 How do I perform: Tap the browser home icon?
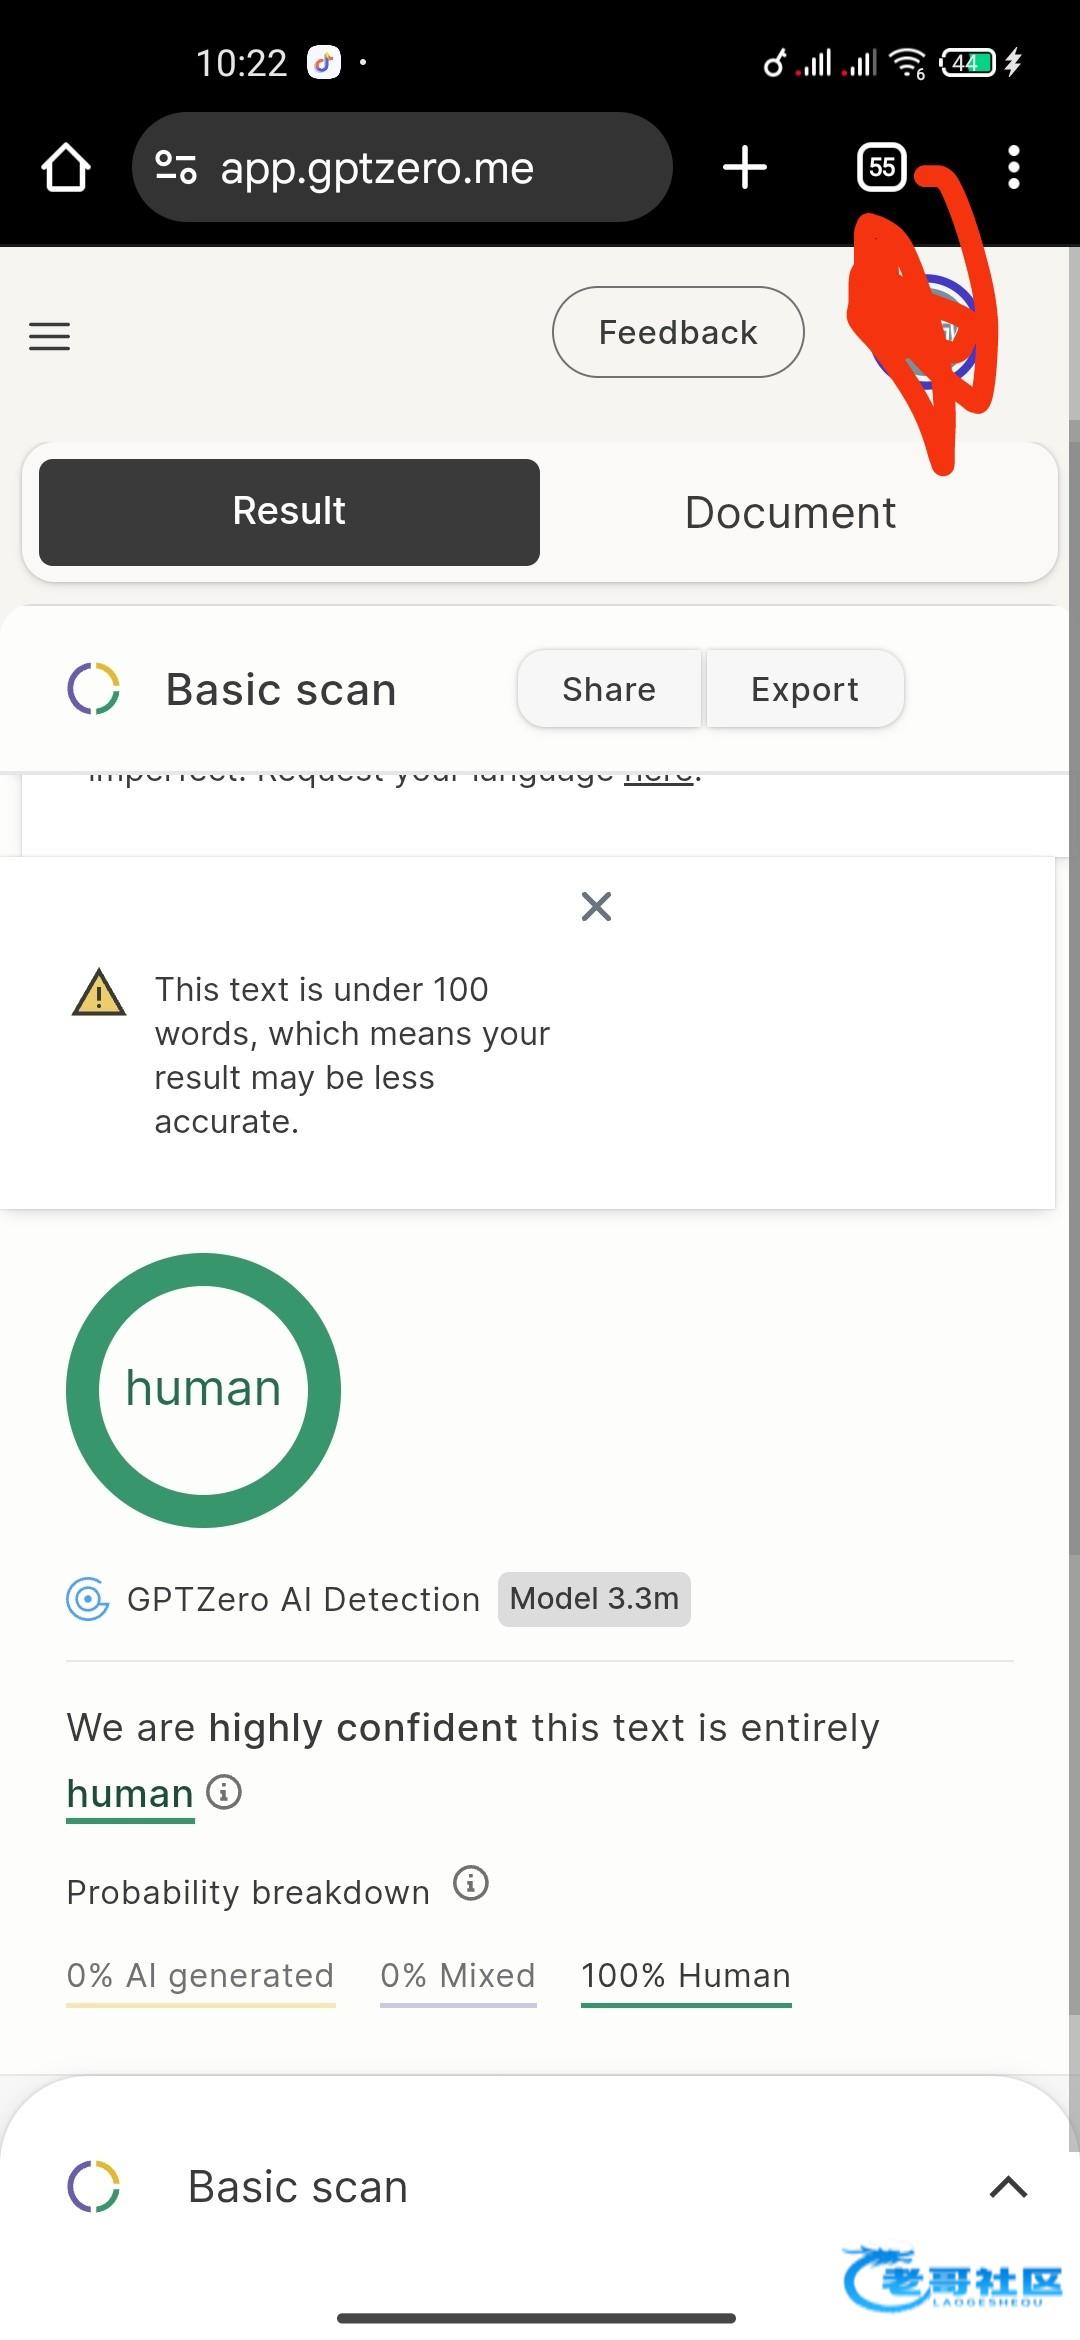click(x=66, y=167)
